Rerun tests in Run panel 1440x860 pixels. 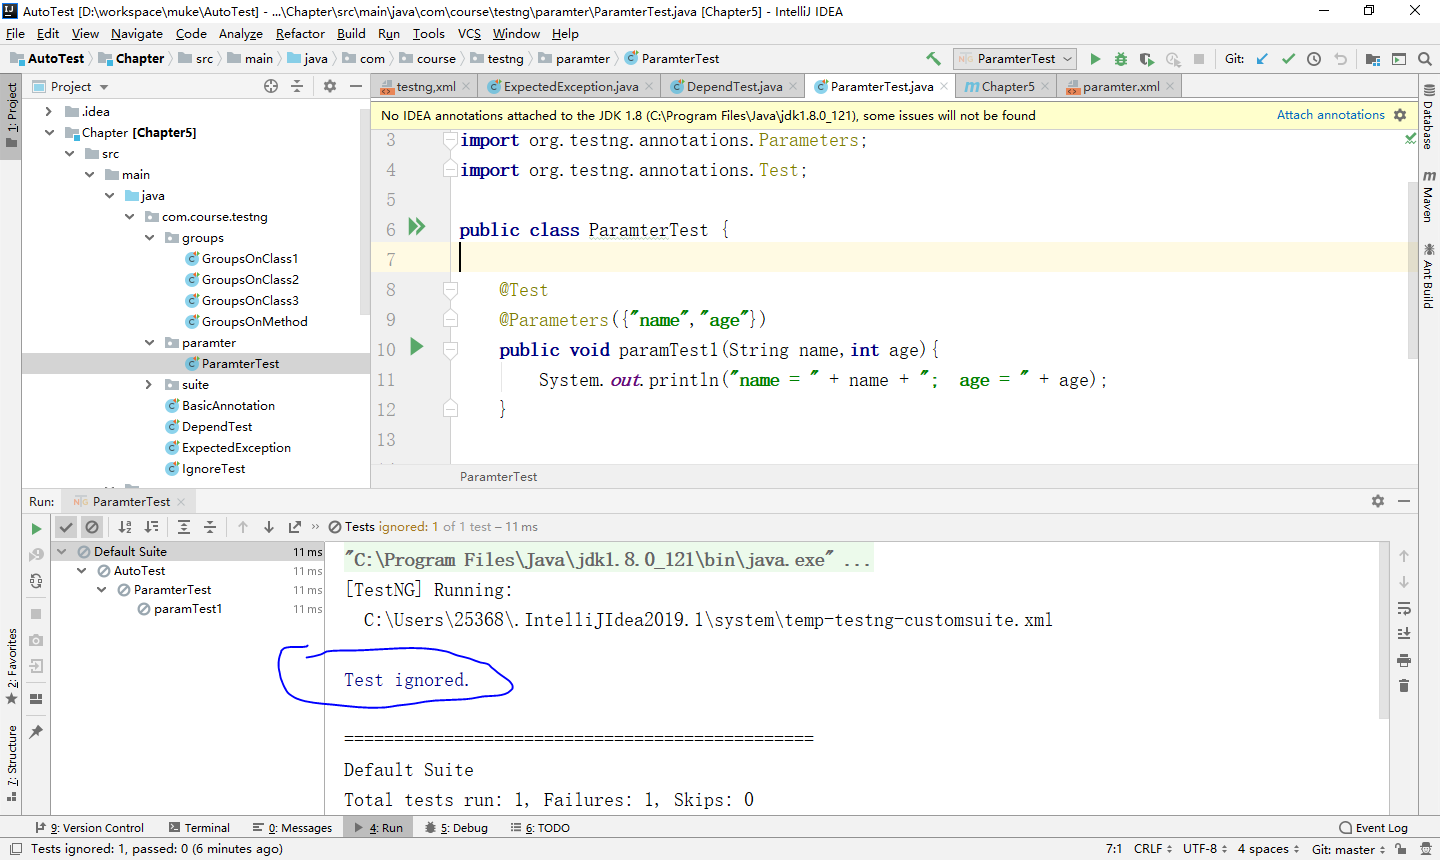coord(36,528)
